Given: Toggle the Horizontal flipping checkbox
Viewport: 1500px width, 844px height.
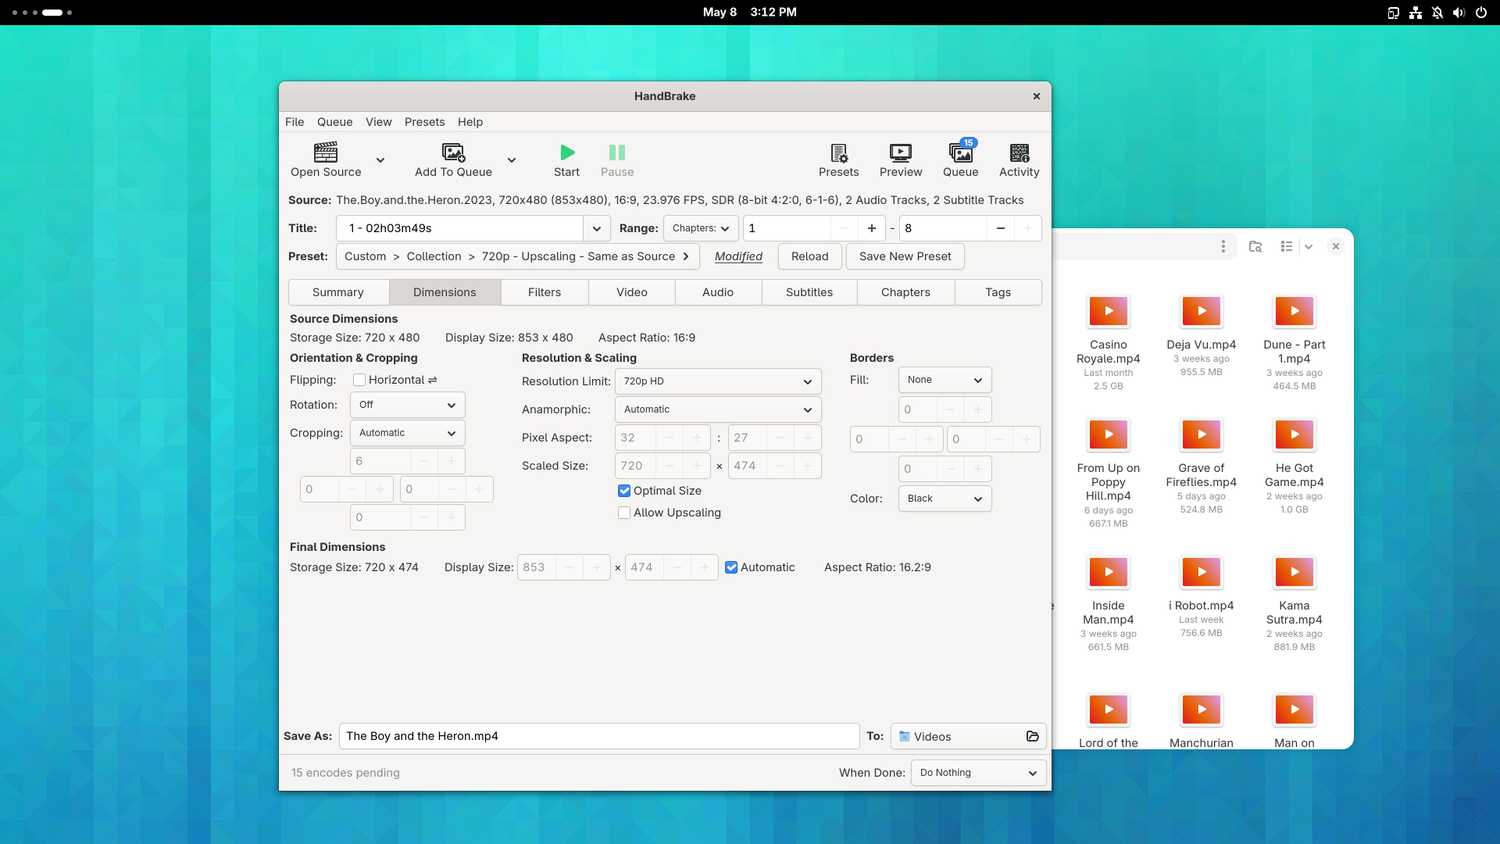Looking at the screenshot, I should 359,380.
